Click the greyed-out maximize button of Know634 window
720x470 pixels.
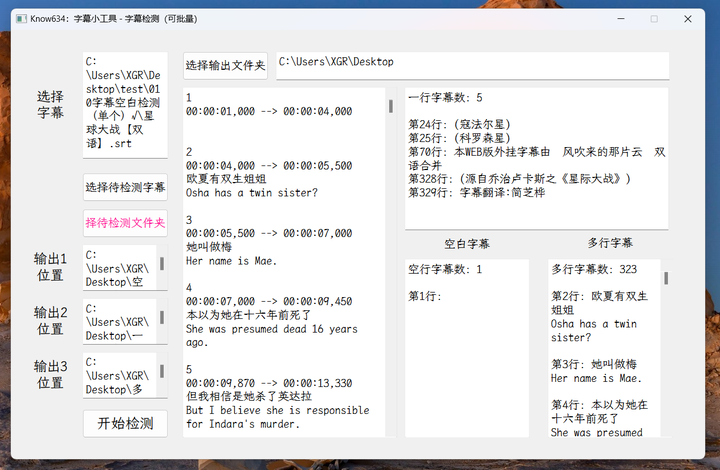(x=654, y=19)
